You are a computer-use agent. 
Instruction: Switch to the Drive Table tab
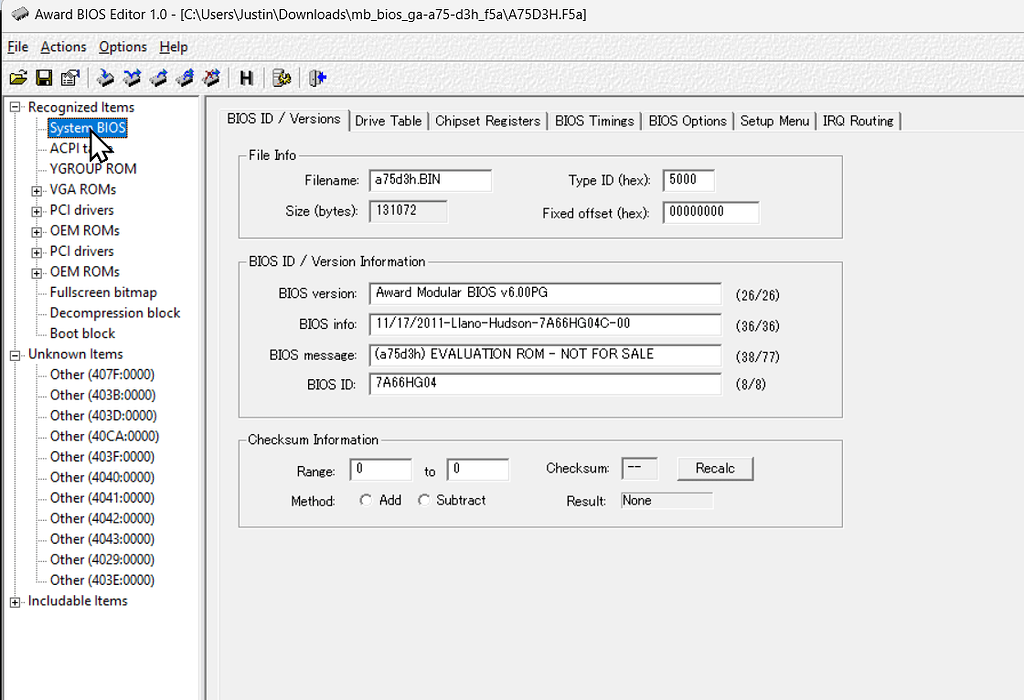coord(388,120)
